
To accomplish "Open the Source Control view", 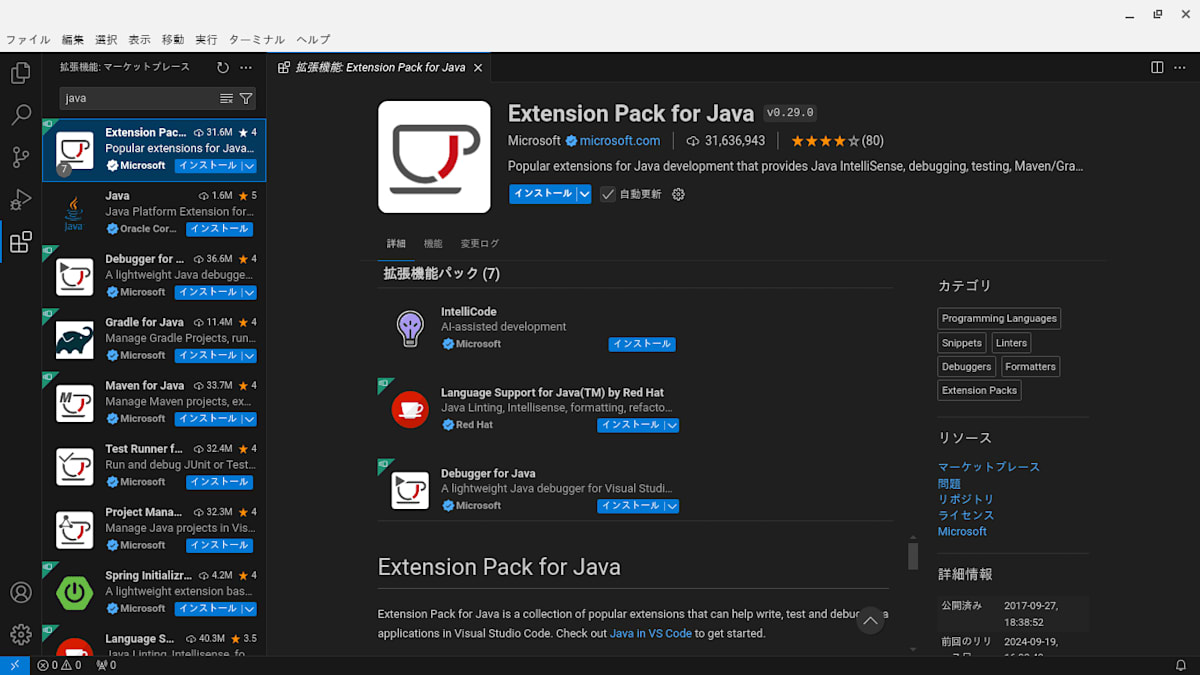I will click(20, 157).
